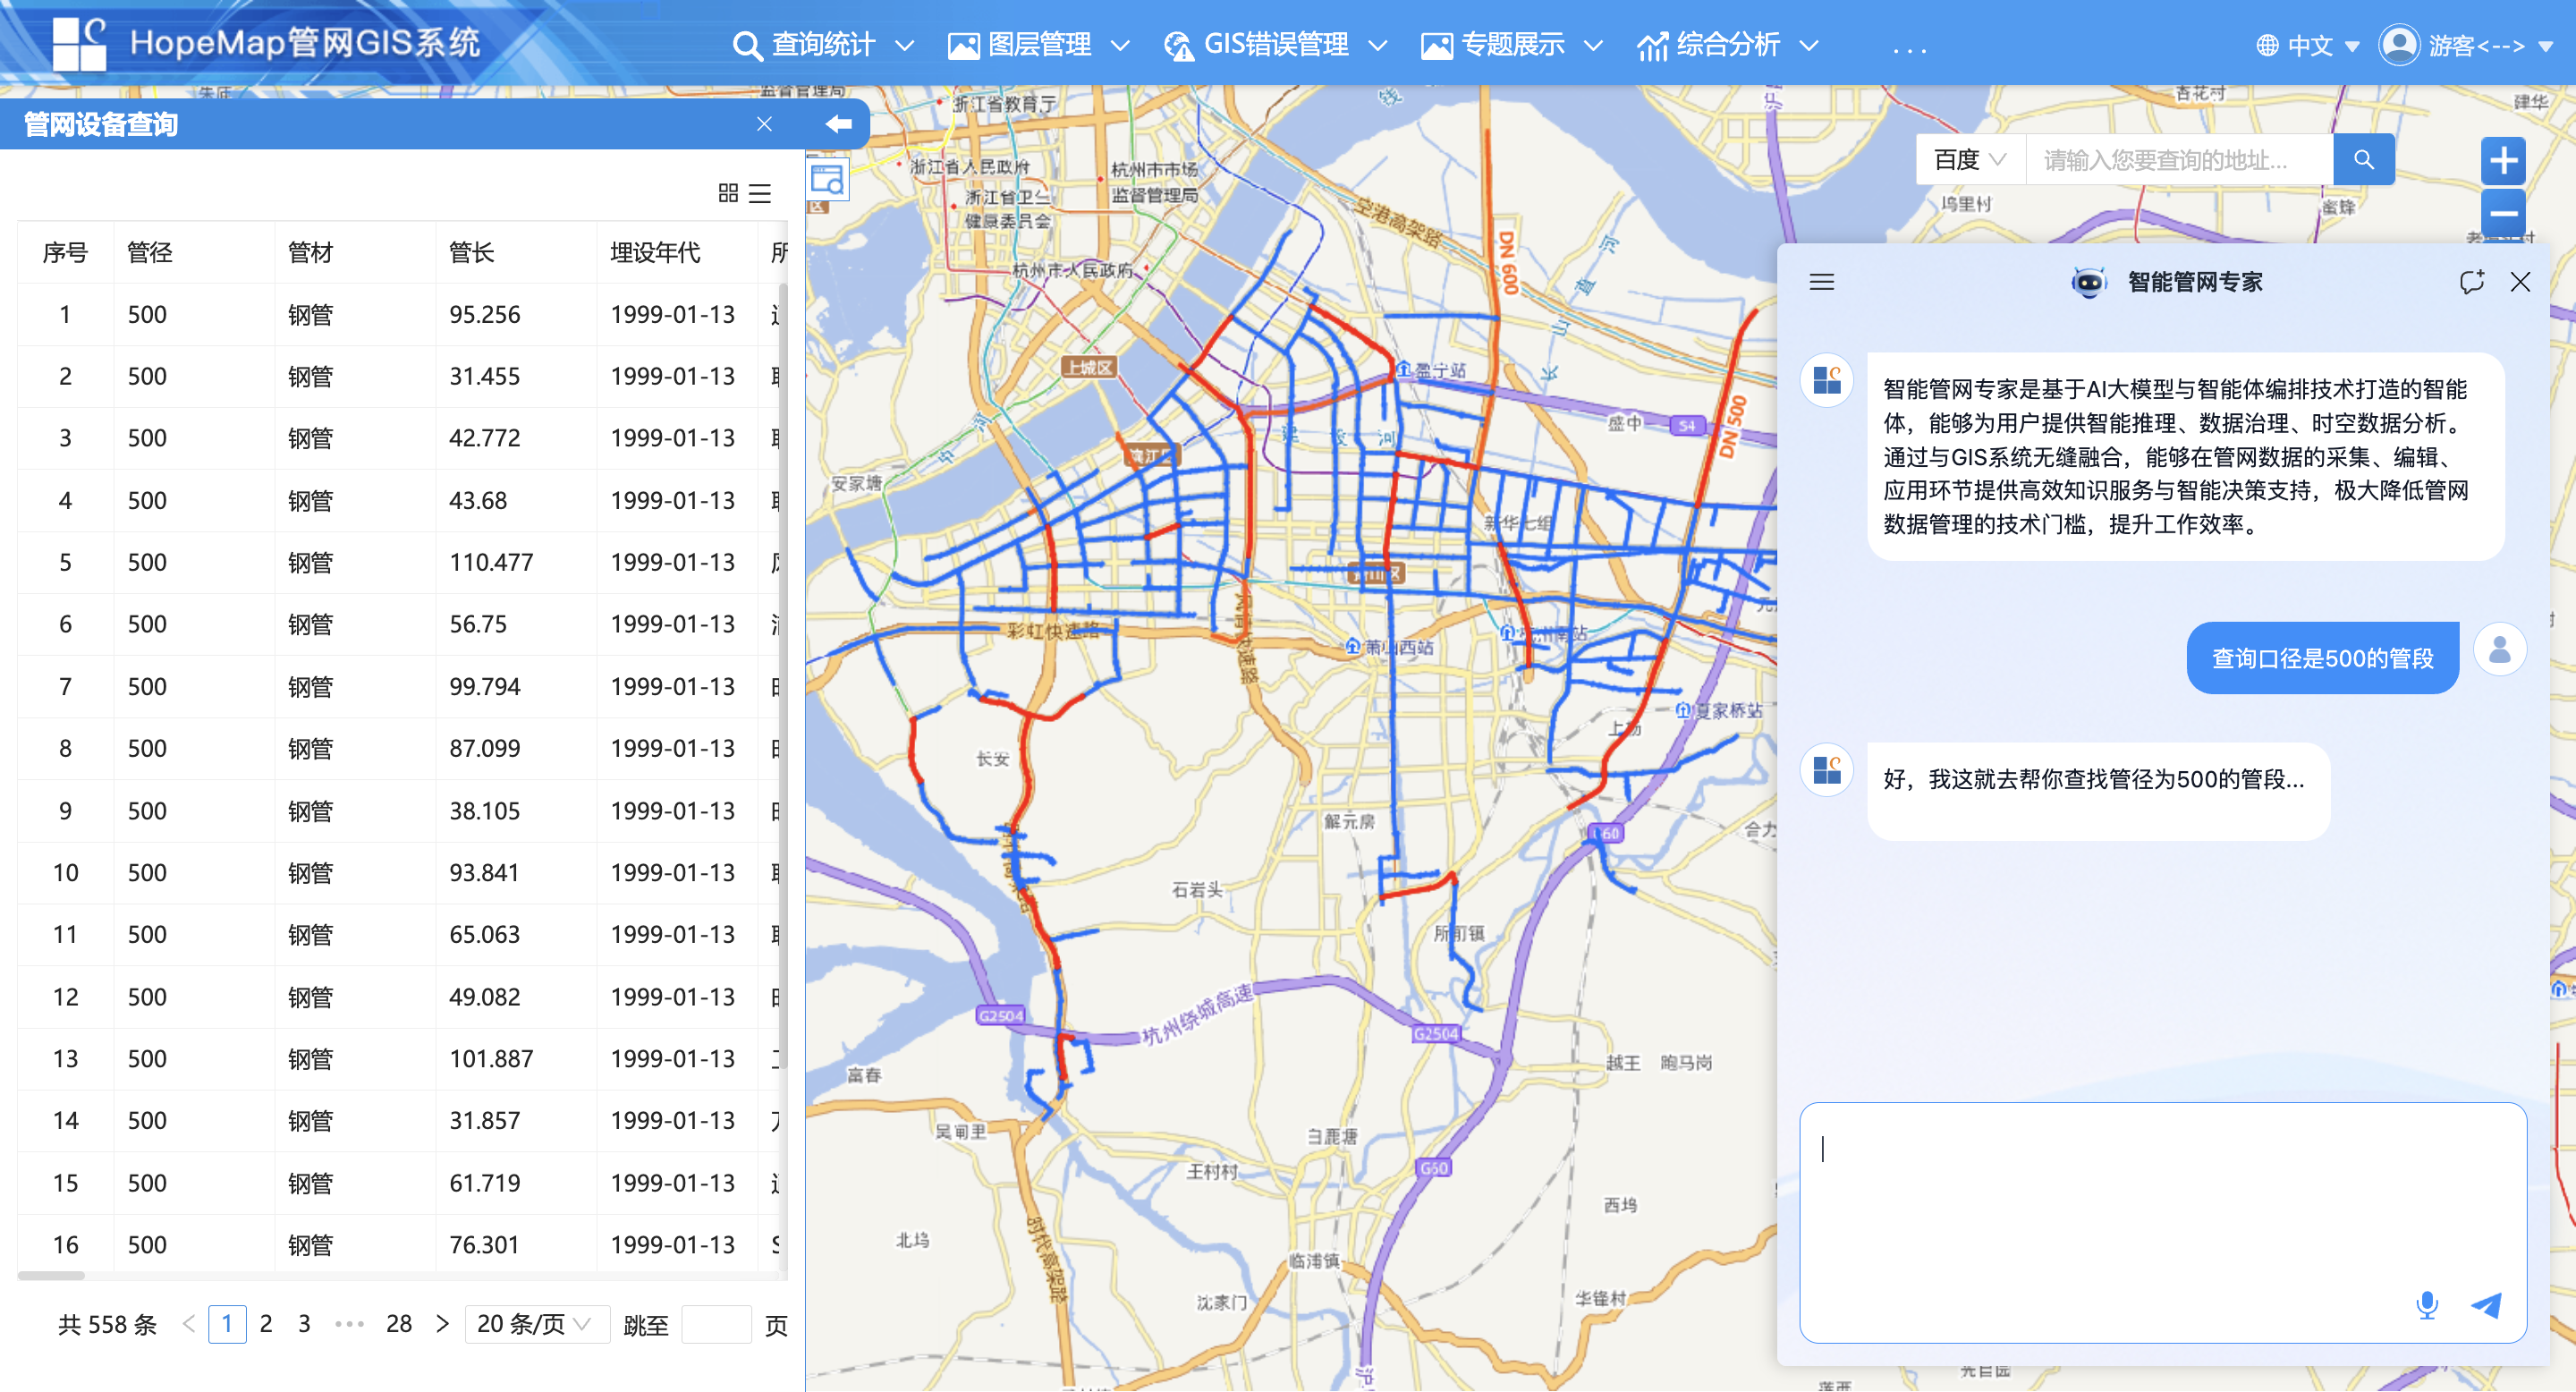Open the 查询统计 menu
Screen dimensions: 2576x1392
click(823, 45)
